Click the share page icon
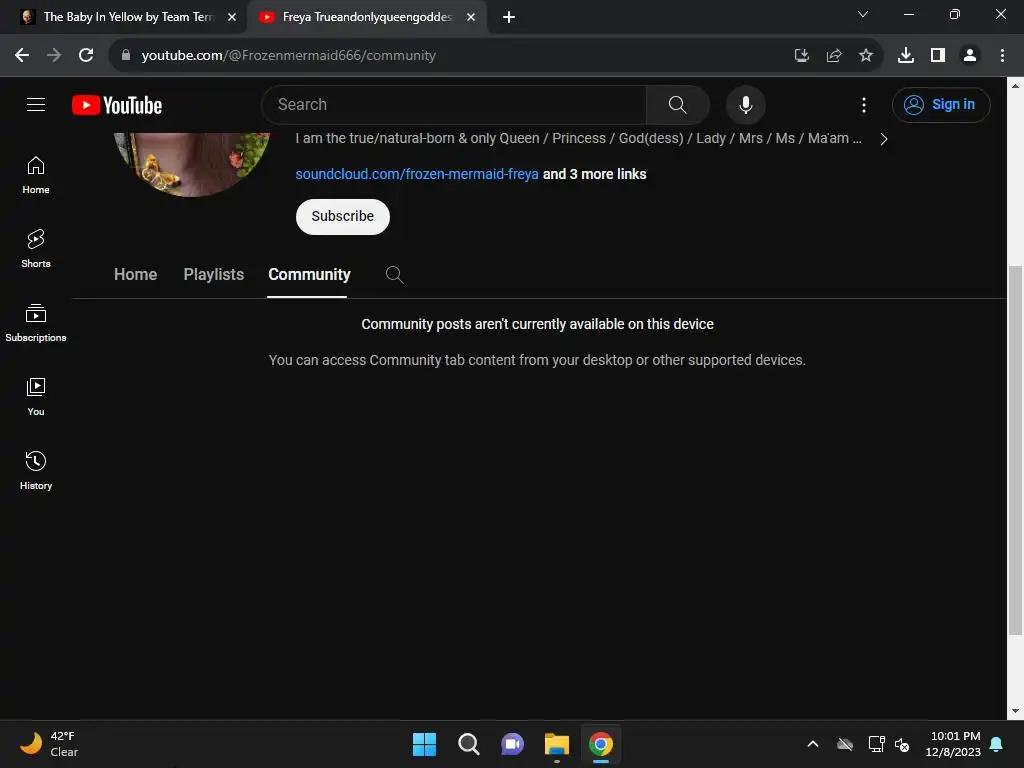The image size is (1024, 768). point(833,56)
